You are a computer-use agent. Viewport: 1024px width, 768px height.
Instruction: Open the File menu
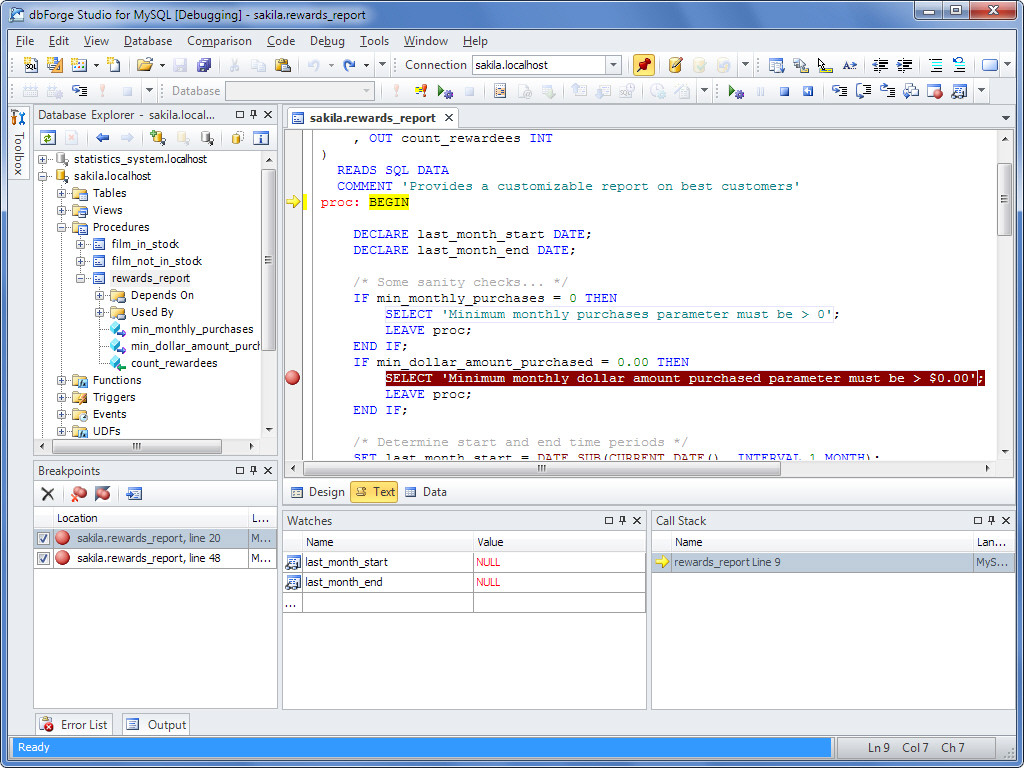click(25, 40)
